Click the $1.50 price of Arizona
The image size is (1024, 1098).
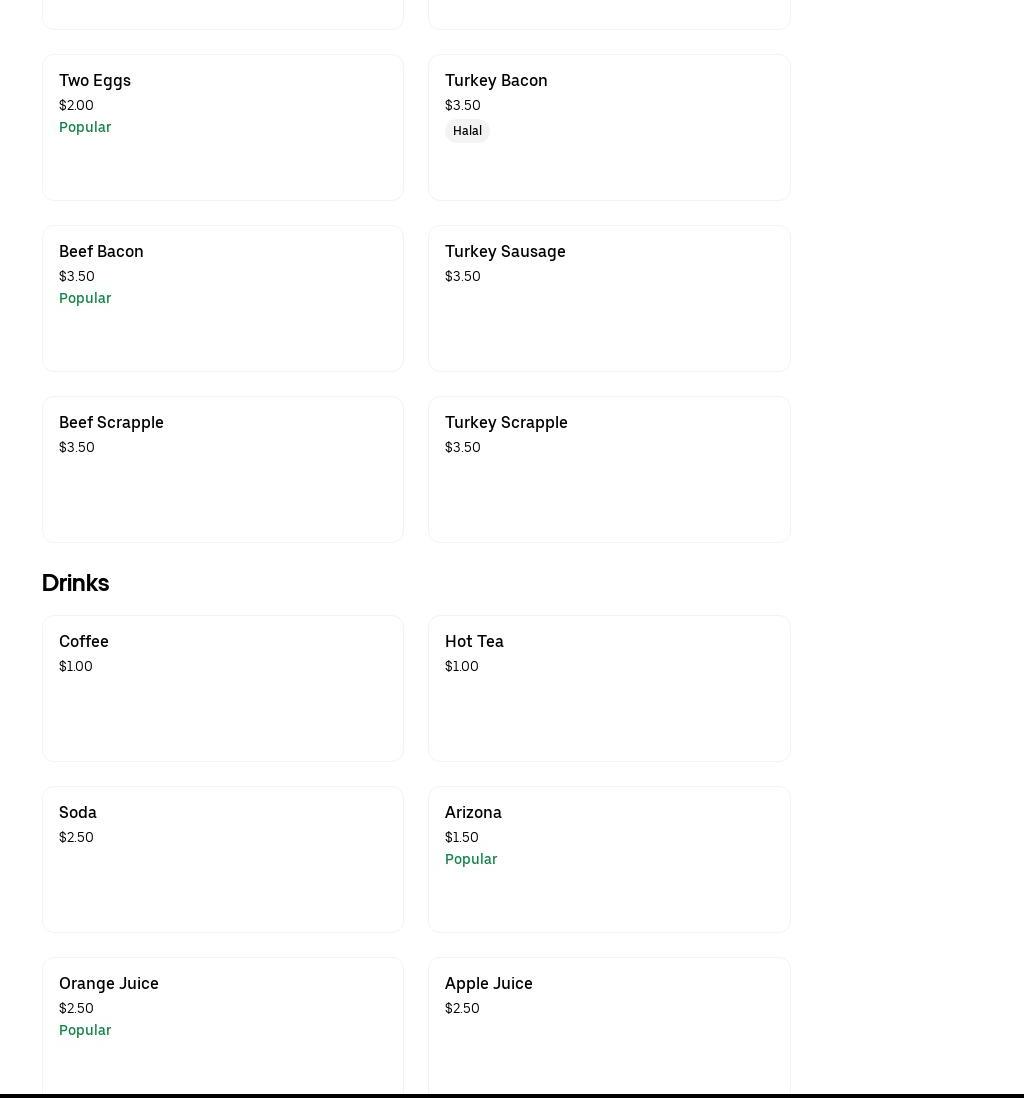click(462, 837)
